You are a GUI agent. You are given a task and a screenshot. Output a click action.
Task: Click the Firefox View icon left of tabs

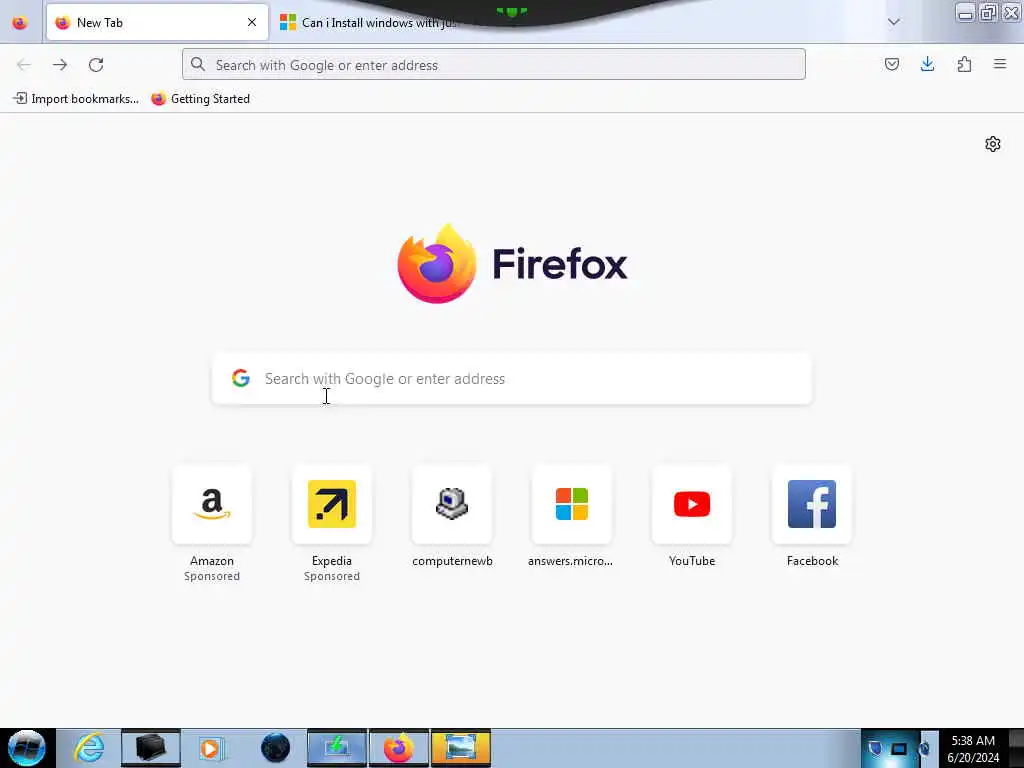tap(20, 23)
